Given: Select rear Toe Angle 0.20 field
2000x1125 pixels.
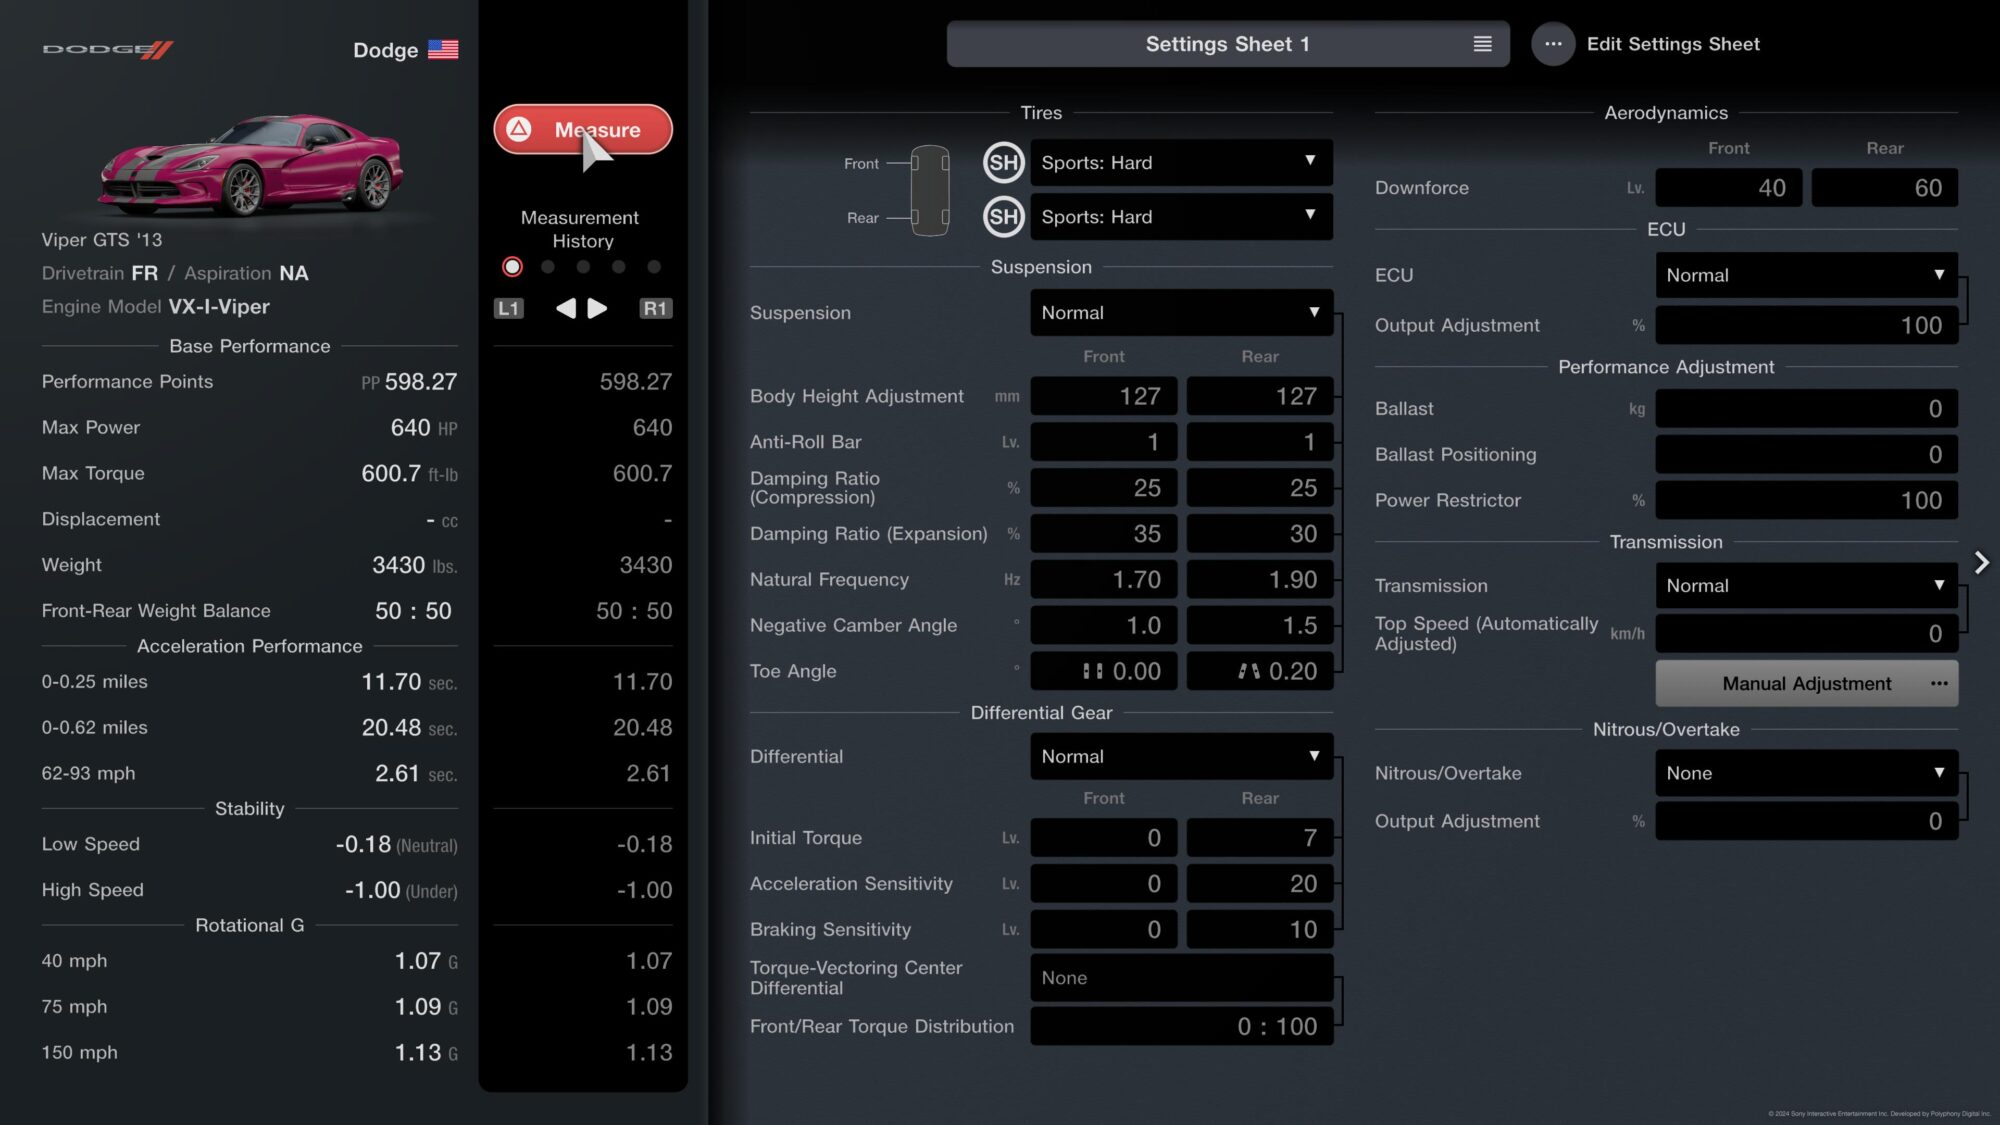Looking at the screenshot, I should pos(1259,672).
